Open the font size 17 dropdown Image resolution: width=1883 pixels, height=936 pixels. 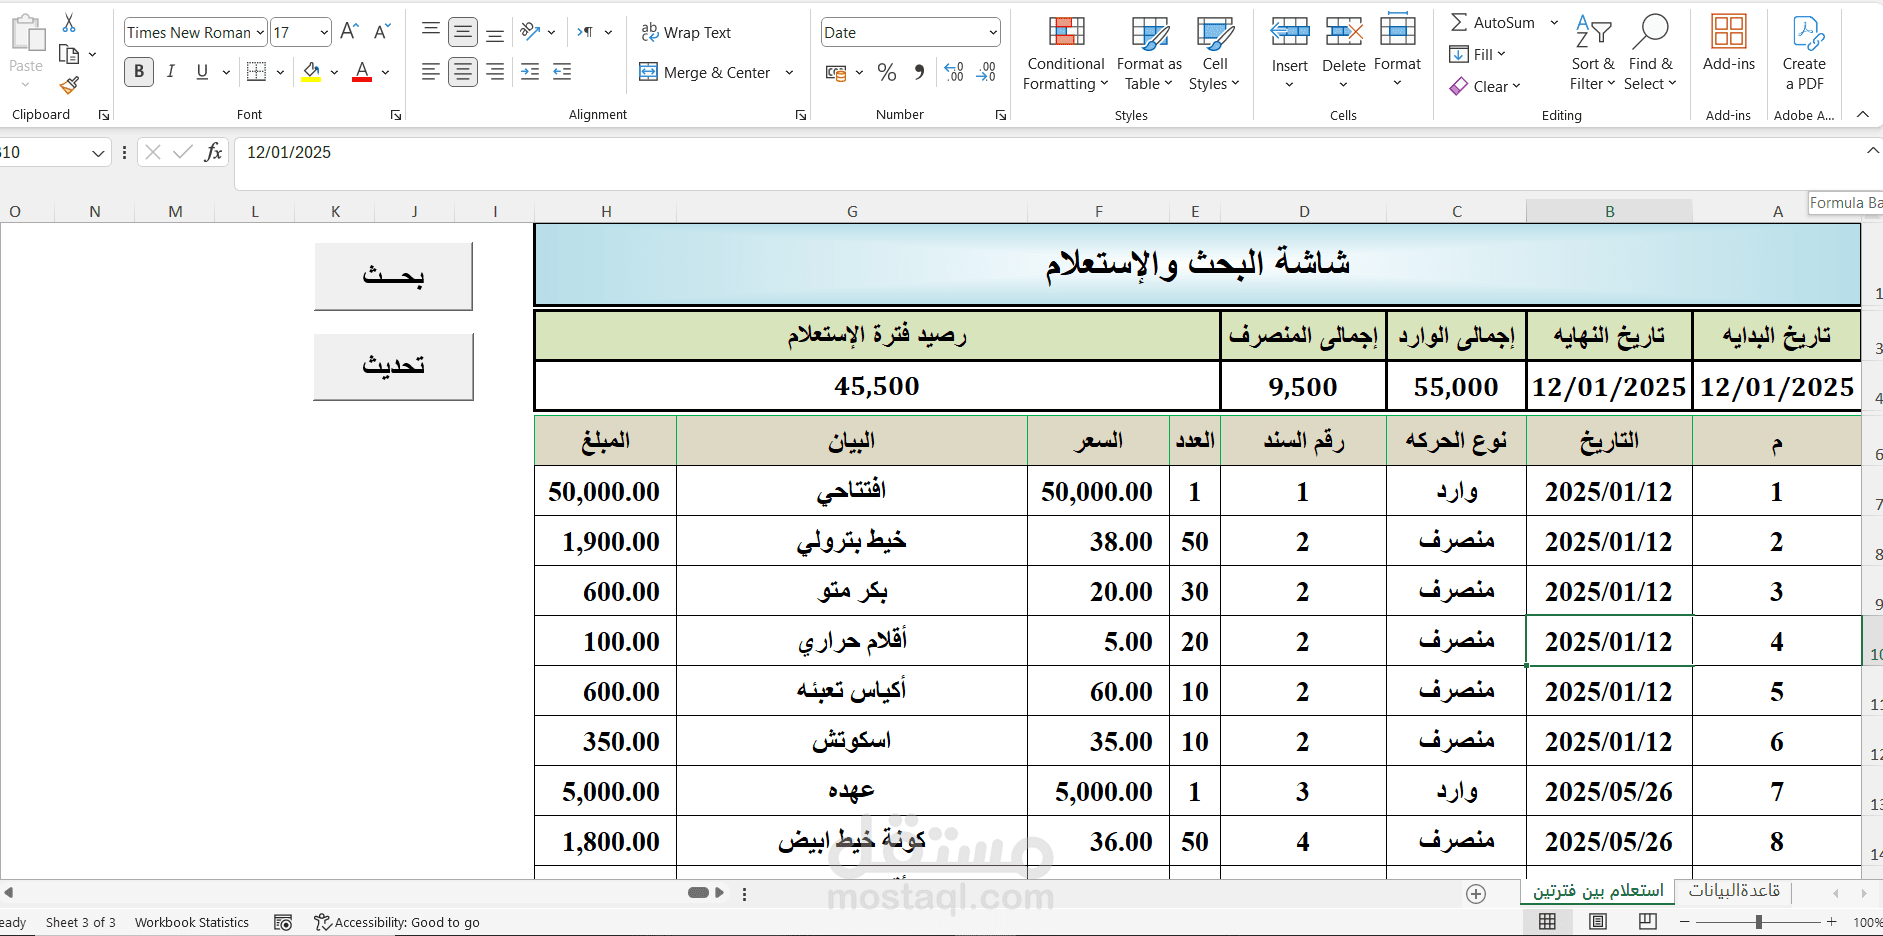(324, 33)
